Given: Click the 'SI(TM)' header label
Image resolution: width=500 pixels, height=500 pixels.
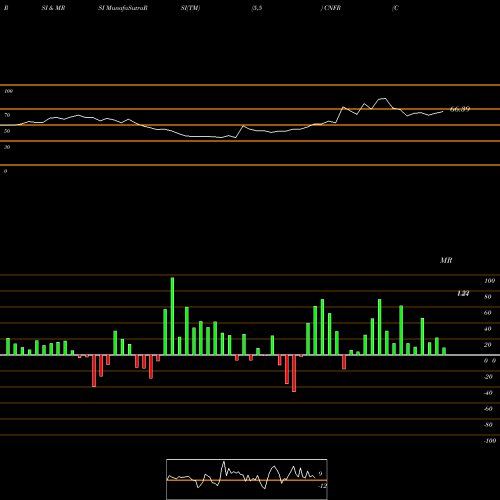Looking at the screenshot, I should (190, 8).
